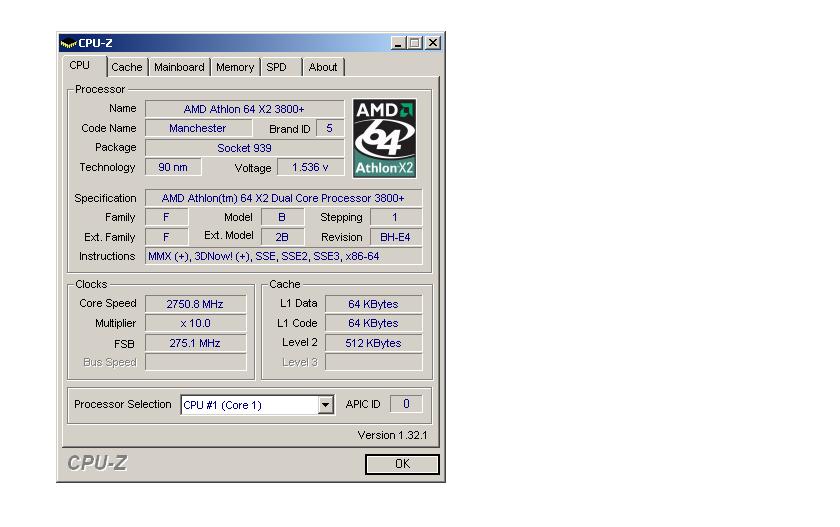Click the Code Name value Manchester
The image size is (840, 527).
[198, 129]
